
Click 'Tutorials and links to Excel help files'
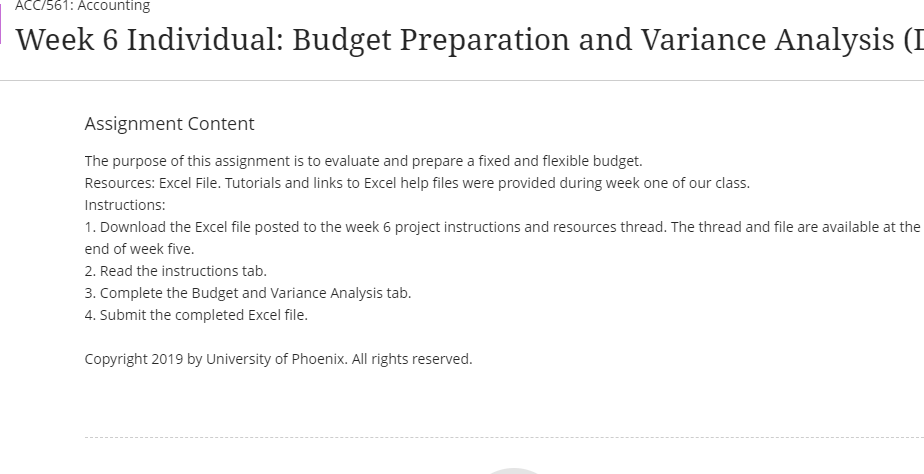pos(342,183)
